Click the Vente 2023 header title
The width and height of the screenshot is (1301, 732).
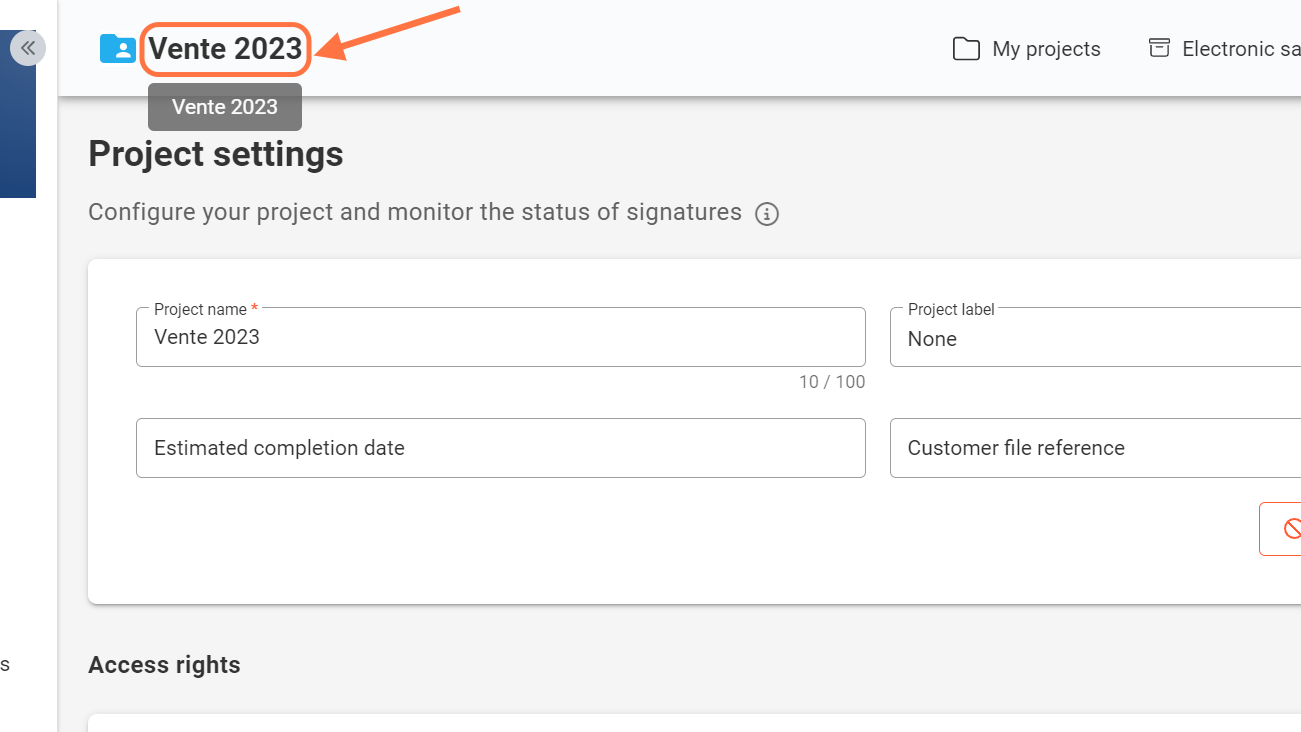pos(226,49)
